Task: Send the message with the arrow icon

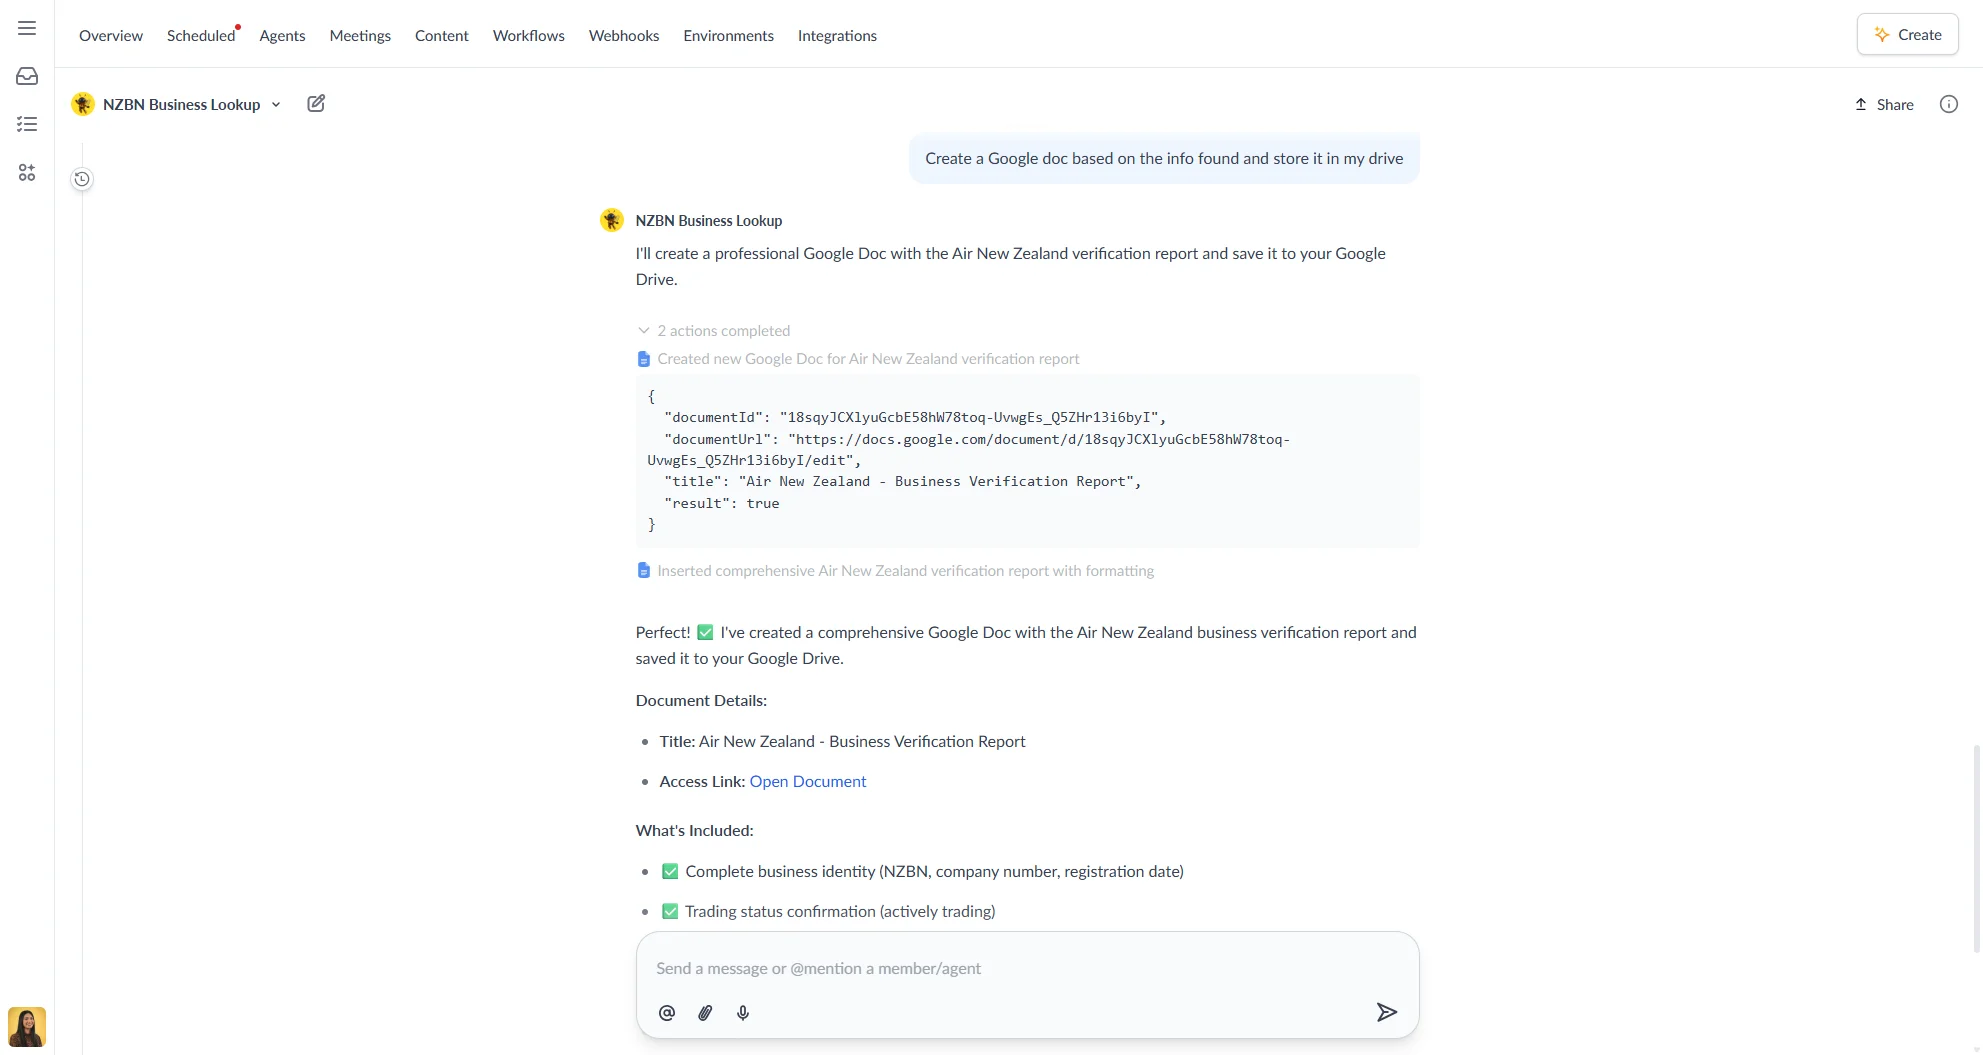Action: click(x=1386, y=1012)
